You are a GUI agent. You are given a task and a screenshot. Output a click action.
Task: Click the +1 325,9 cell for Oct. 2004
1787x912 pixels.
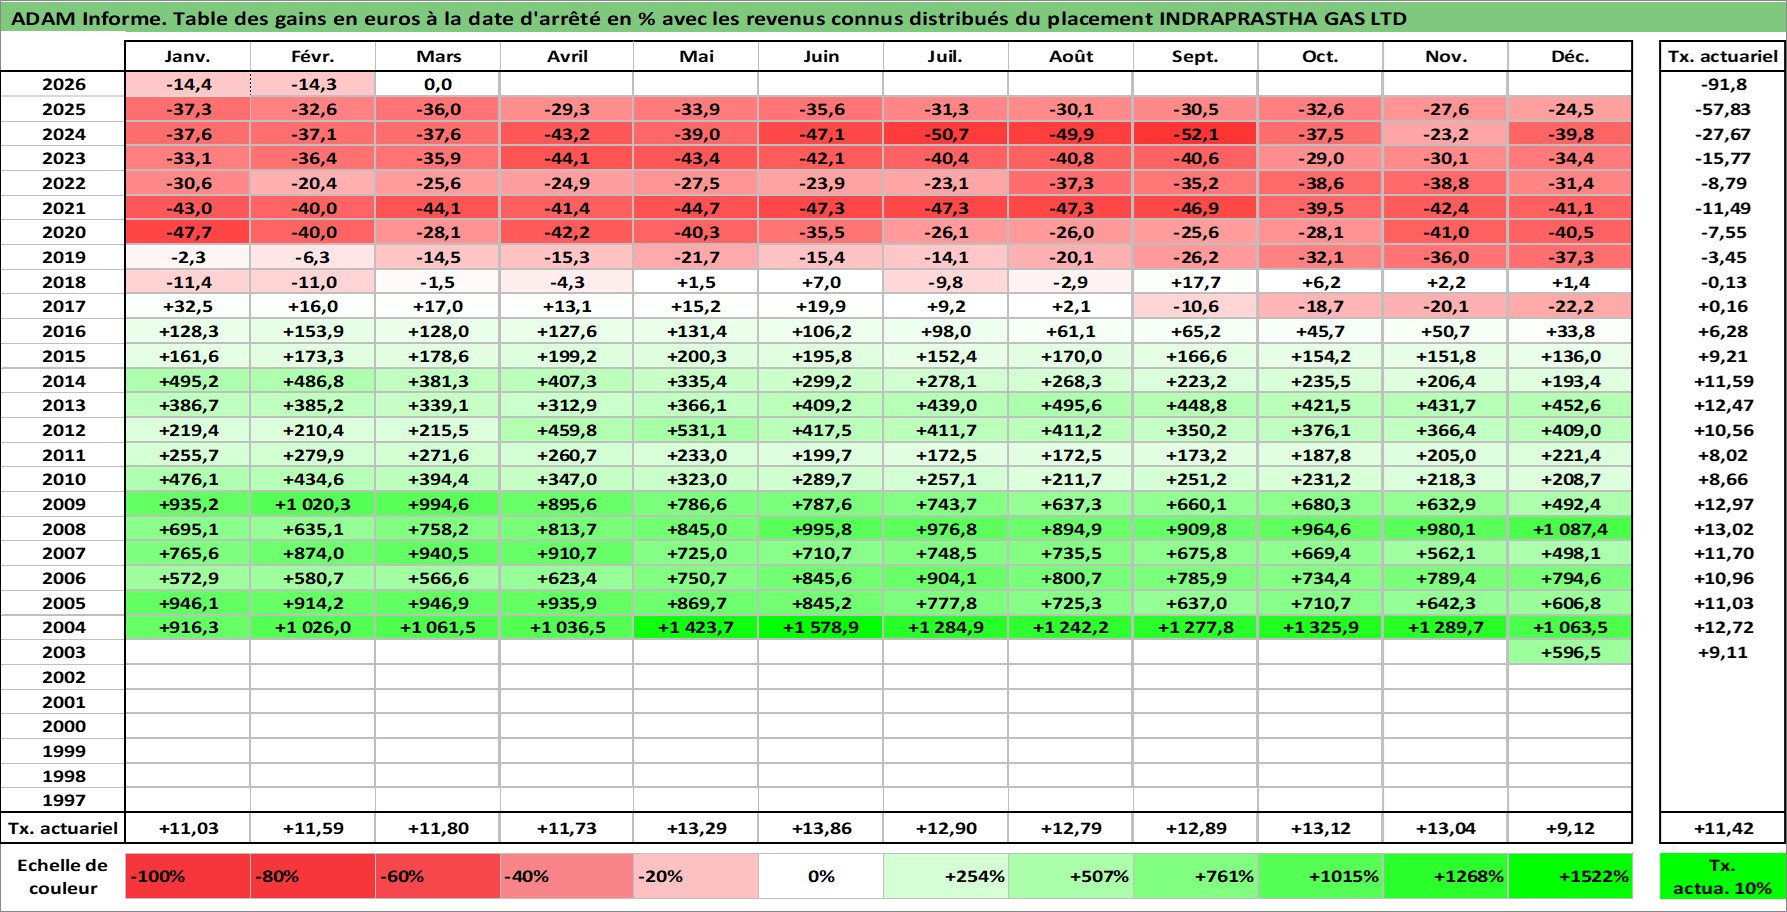point(1321,627)
